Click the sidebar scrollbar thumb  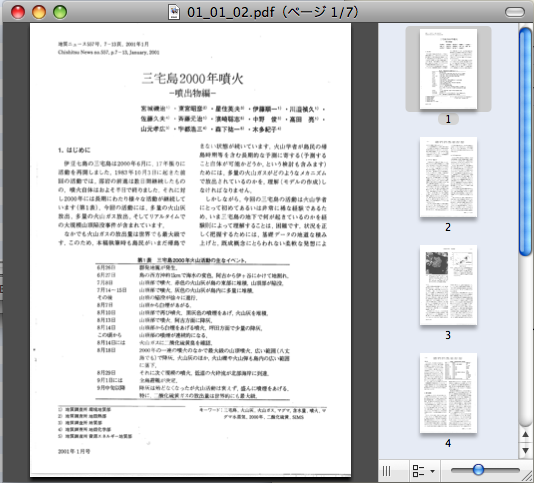[525, 141]
